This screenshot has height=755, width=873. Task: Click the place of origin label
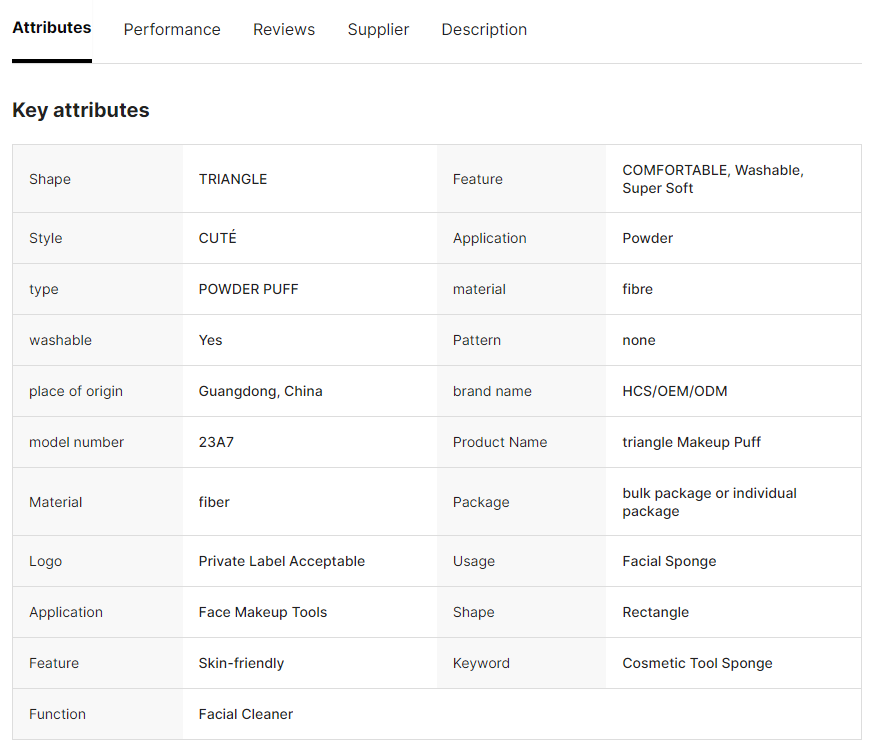click(x=76, y=391)
